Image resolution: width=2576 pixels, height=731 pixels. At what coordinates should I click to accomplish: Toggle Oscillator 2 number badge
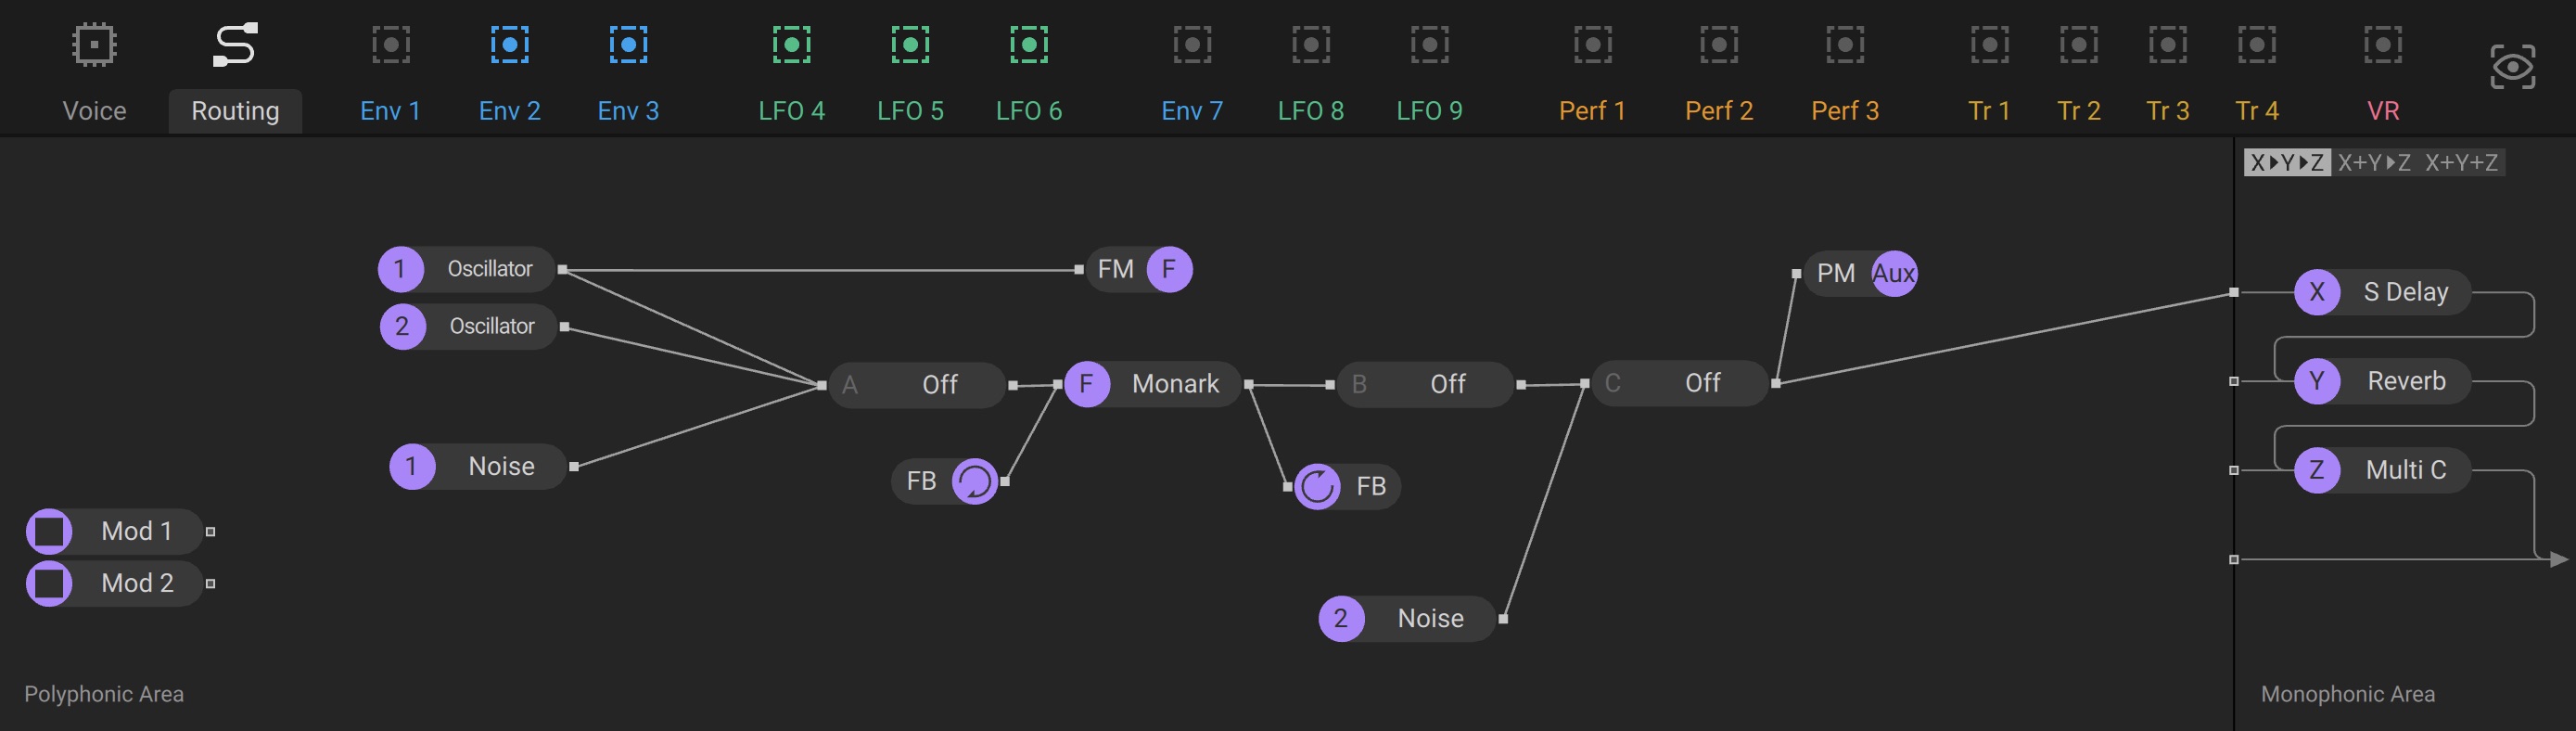pyautogui.click(x=403, y=326)
